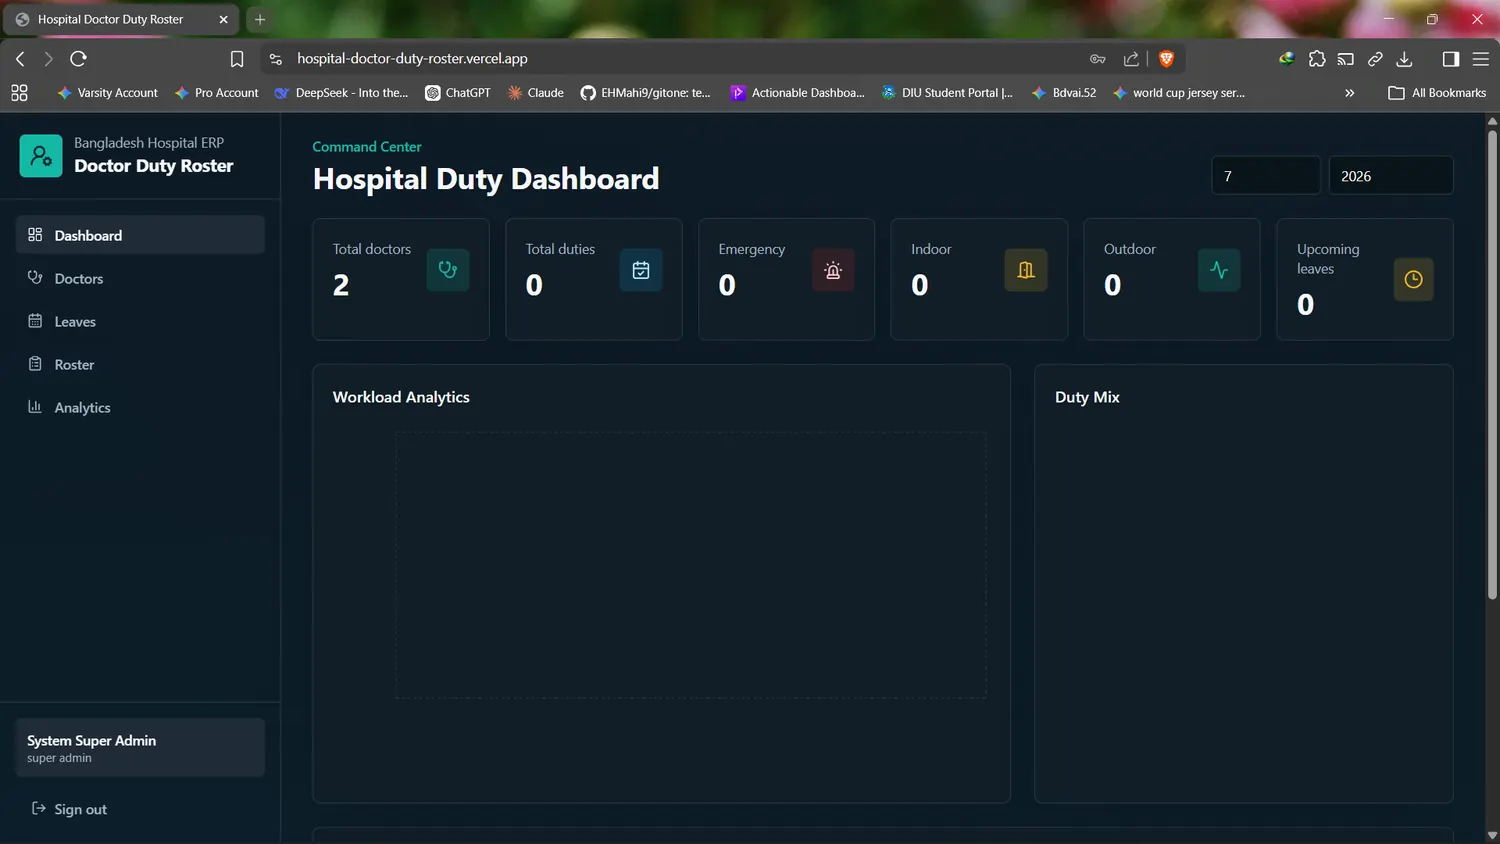Open the downloads icon
Image resolution: width=1500 pixels, height=844 pixels.
tap(1404, 59)
